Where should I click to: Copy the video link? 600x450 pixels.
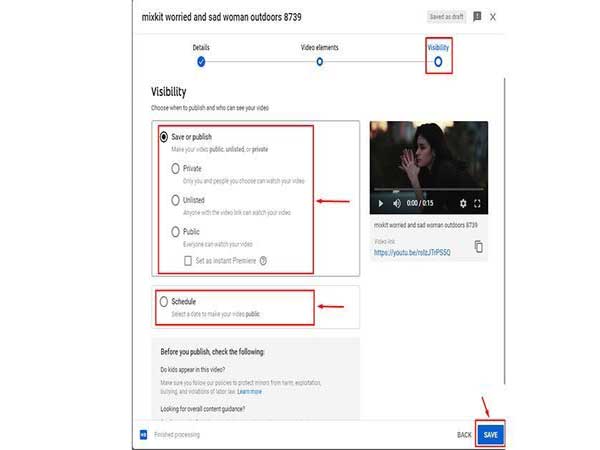(x=478, y=247)
